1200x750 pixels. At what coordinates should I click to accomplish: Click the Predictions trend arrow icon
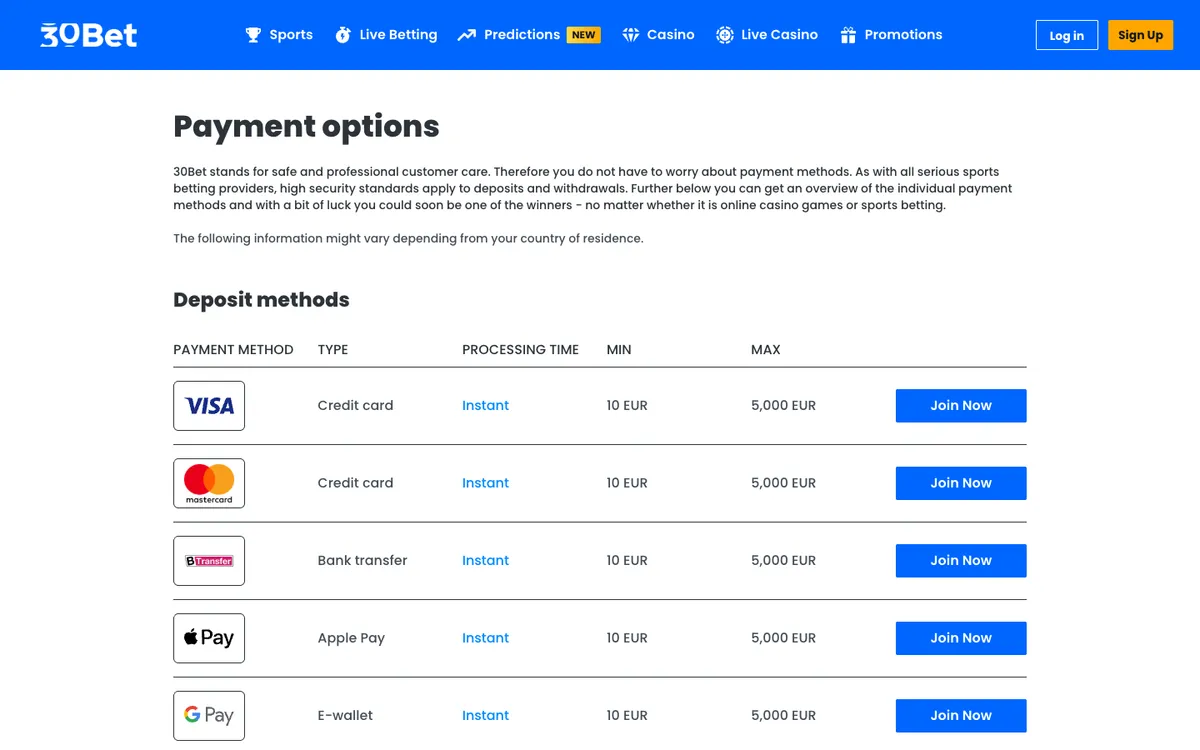[467, 35]
